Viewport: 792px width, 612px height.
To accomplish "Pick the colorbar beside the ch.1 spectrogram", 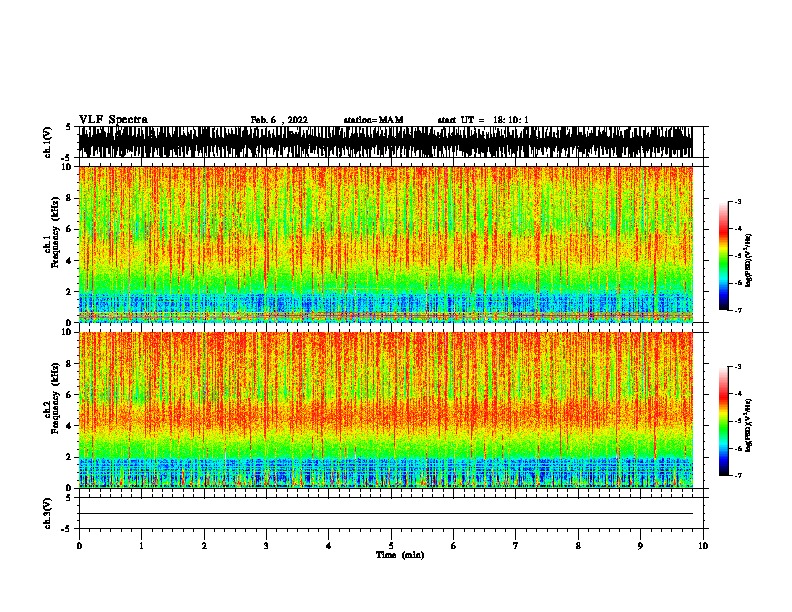I will click(724, 256).
